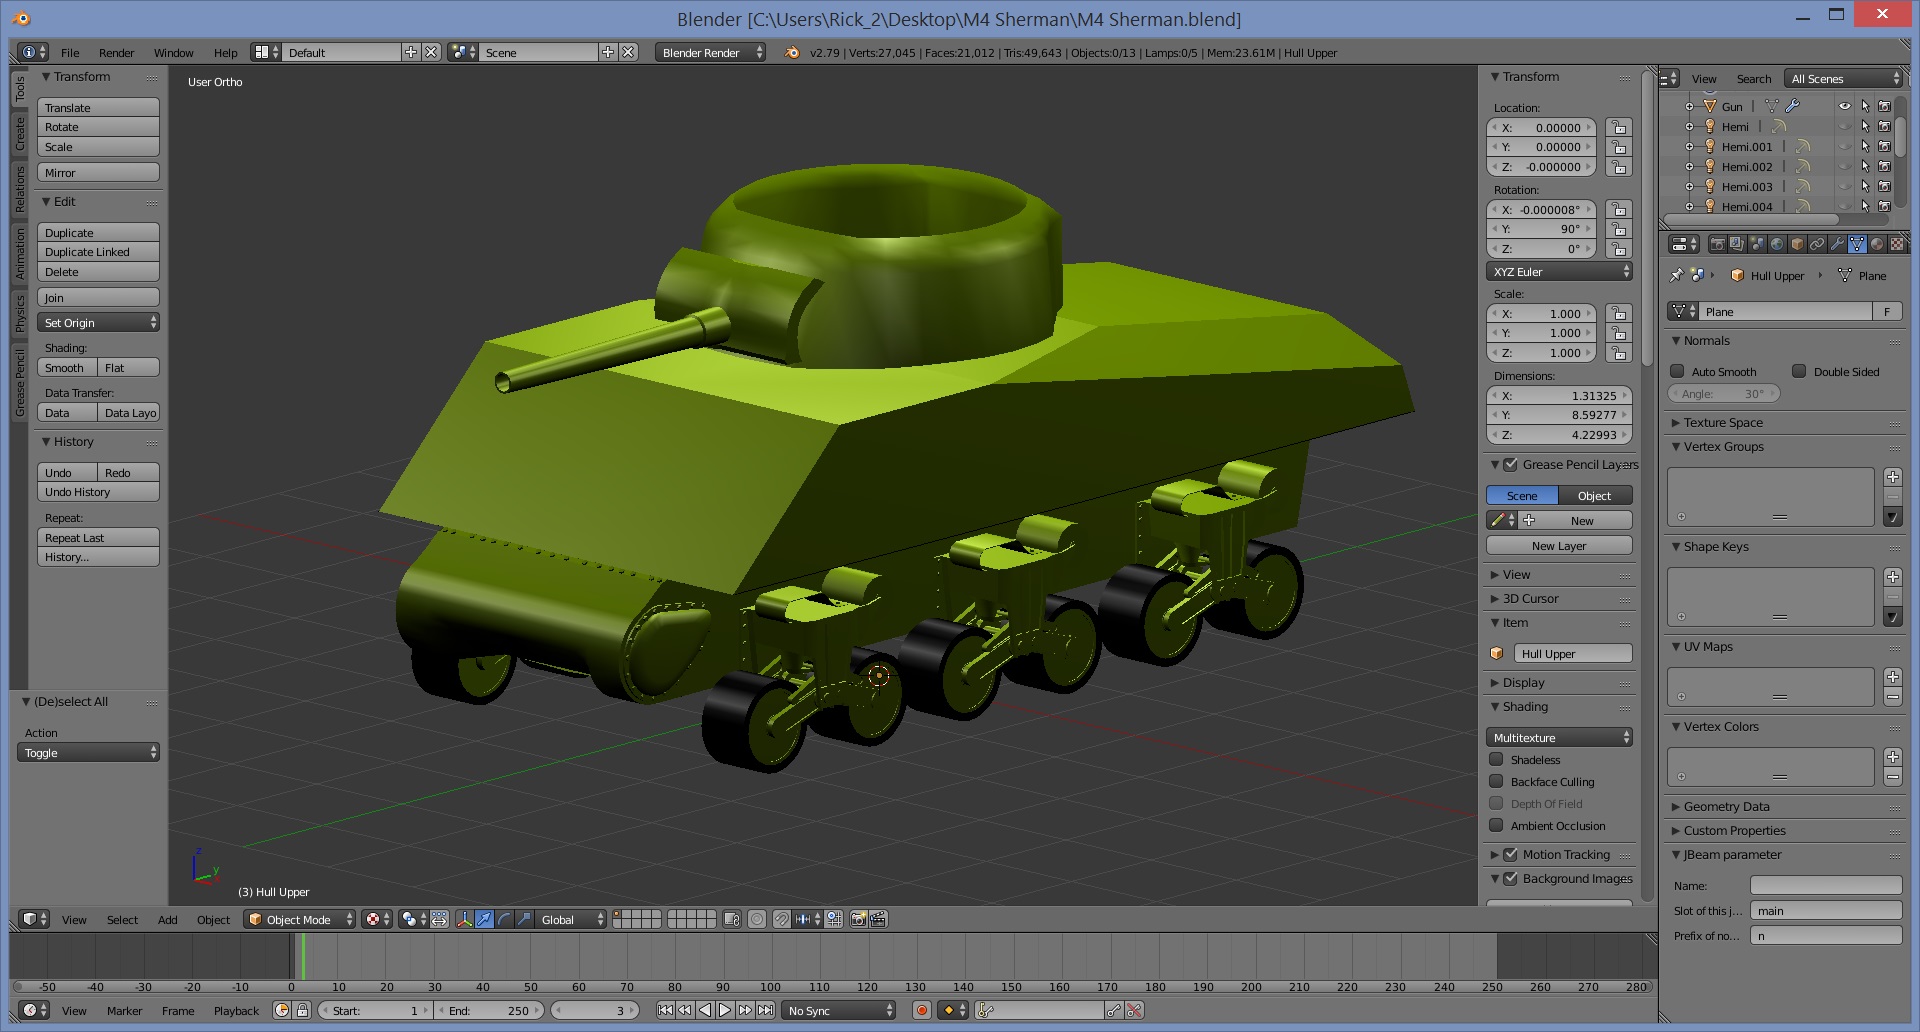Viewport: 1920px width, 1032px height.
Task: Click the OpenGL render animation clapper icon
Action: [x=878, y=919]
